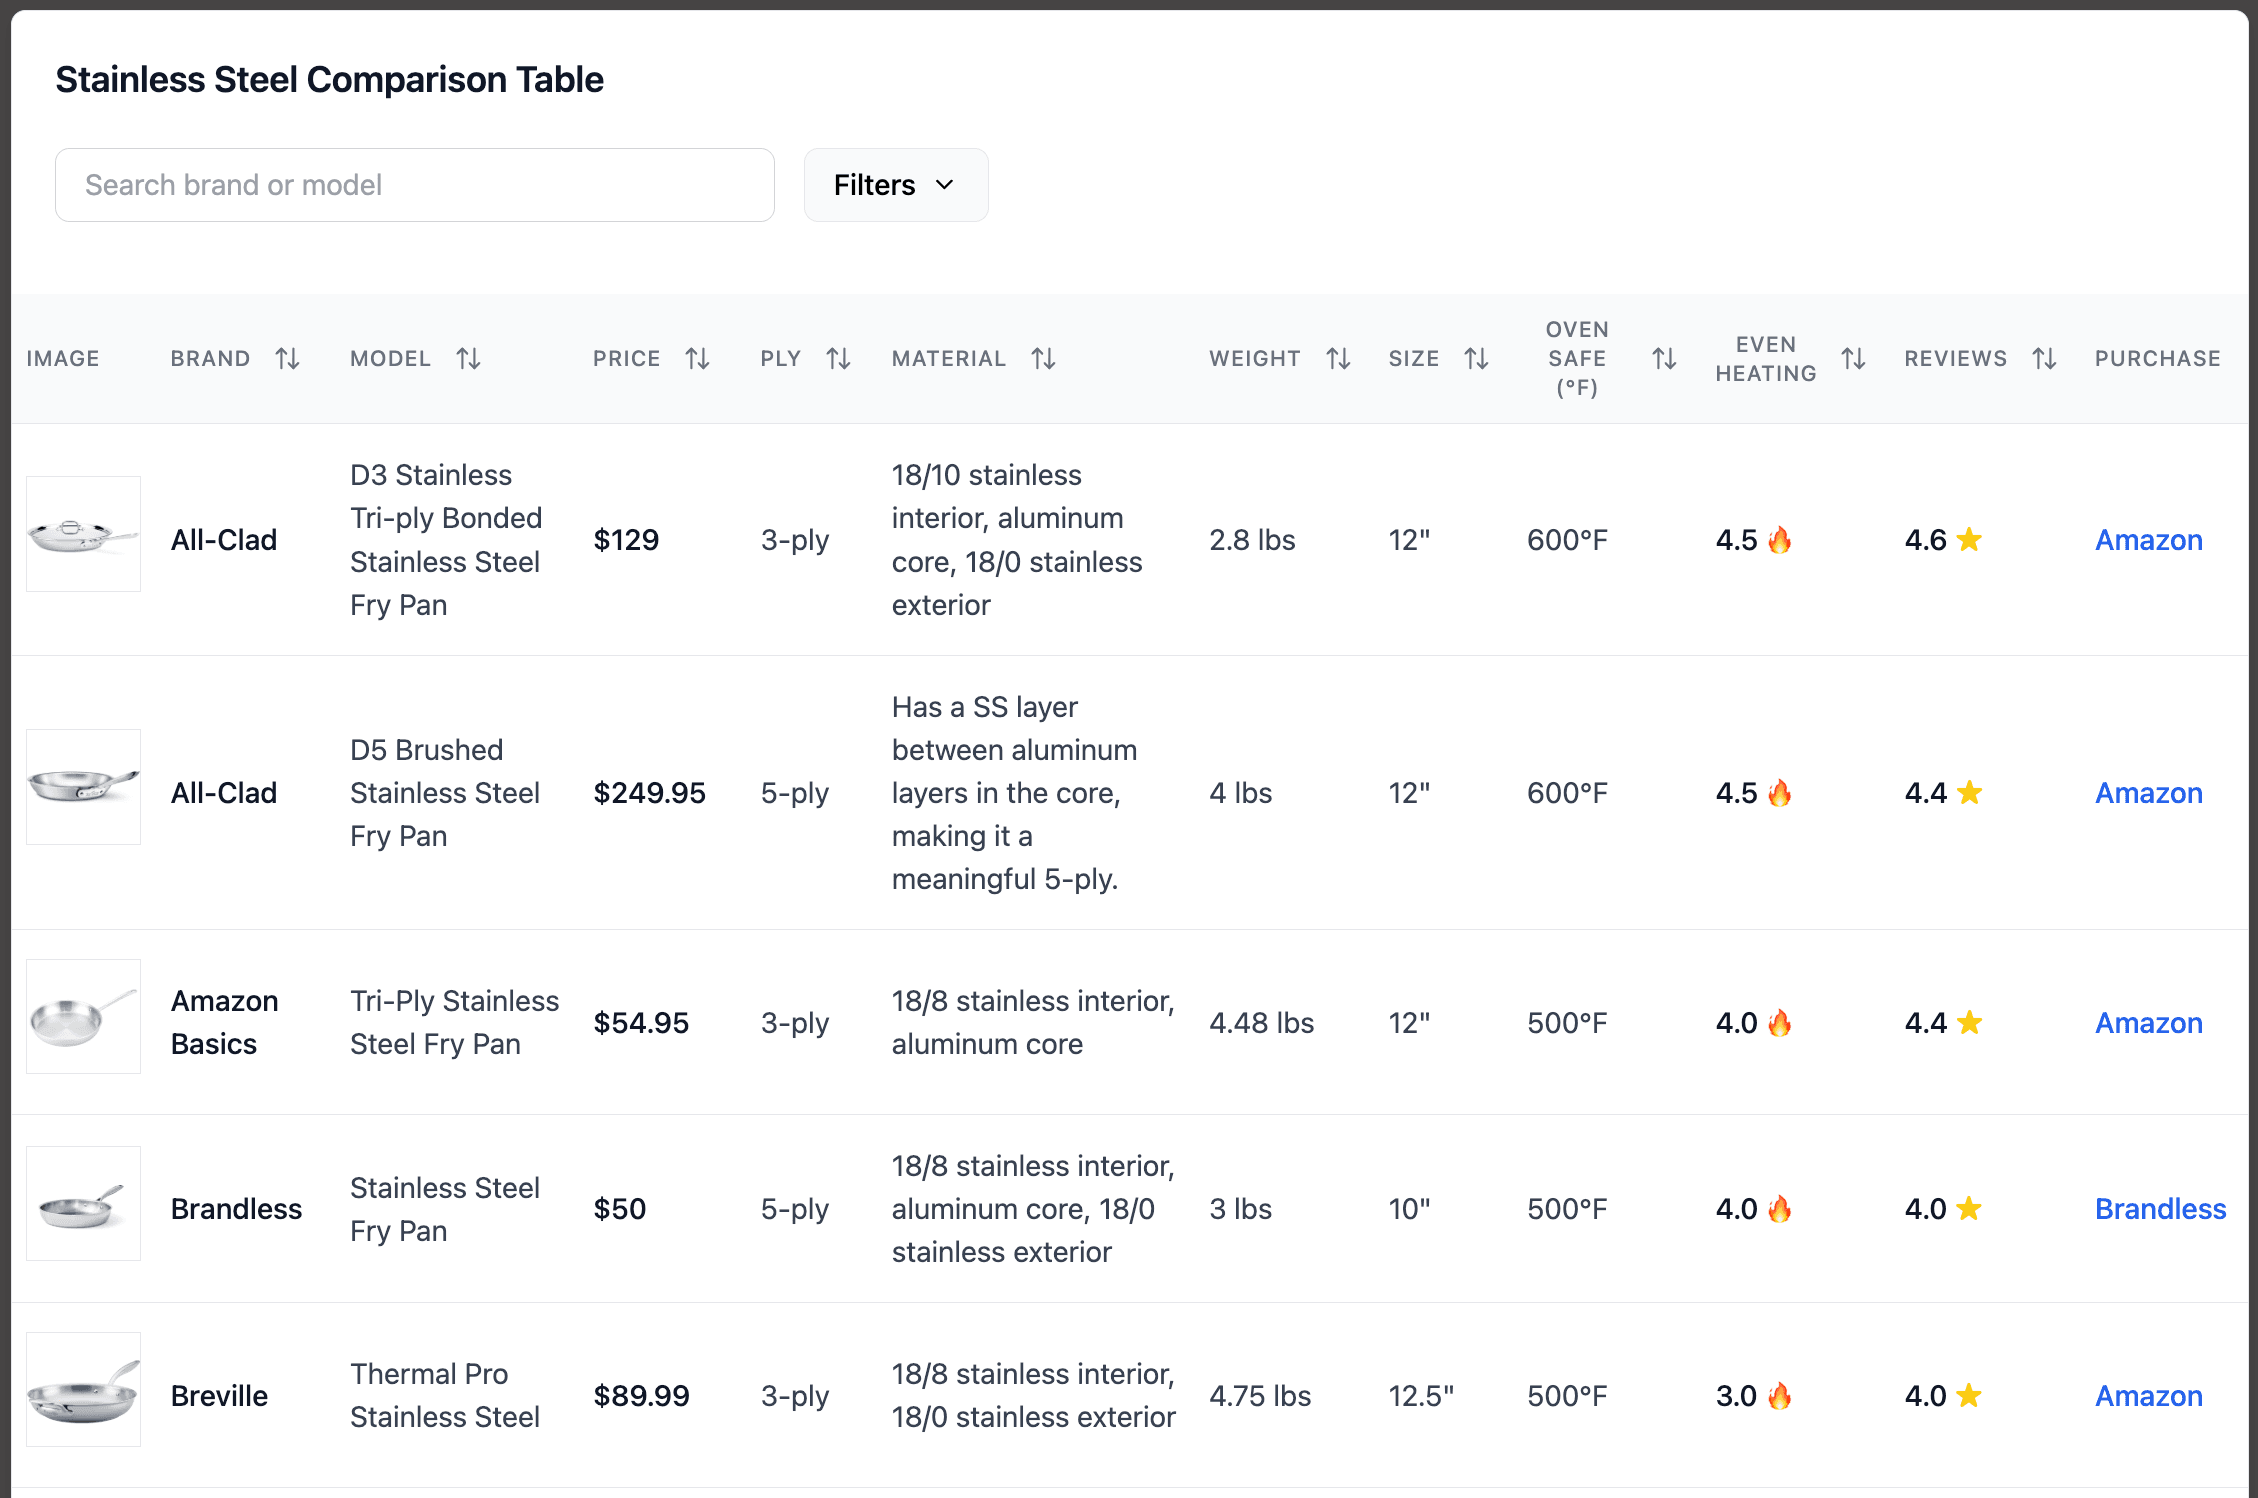The height and width of the screenshot is (1498, 2258).
Task: Click the star icon in the Brandless row
Action: click(1969, 1209)
